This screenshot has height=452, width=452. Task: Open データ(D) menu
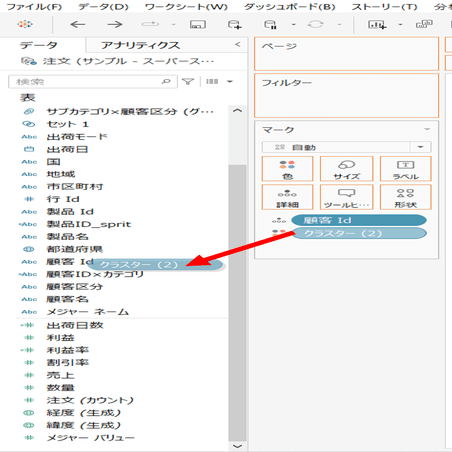(103, 7)
